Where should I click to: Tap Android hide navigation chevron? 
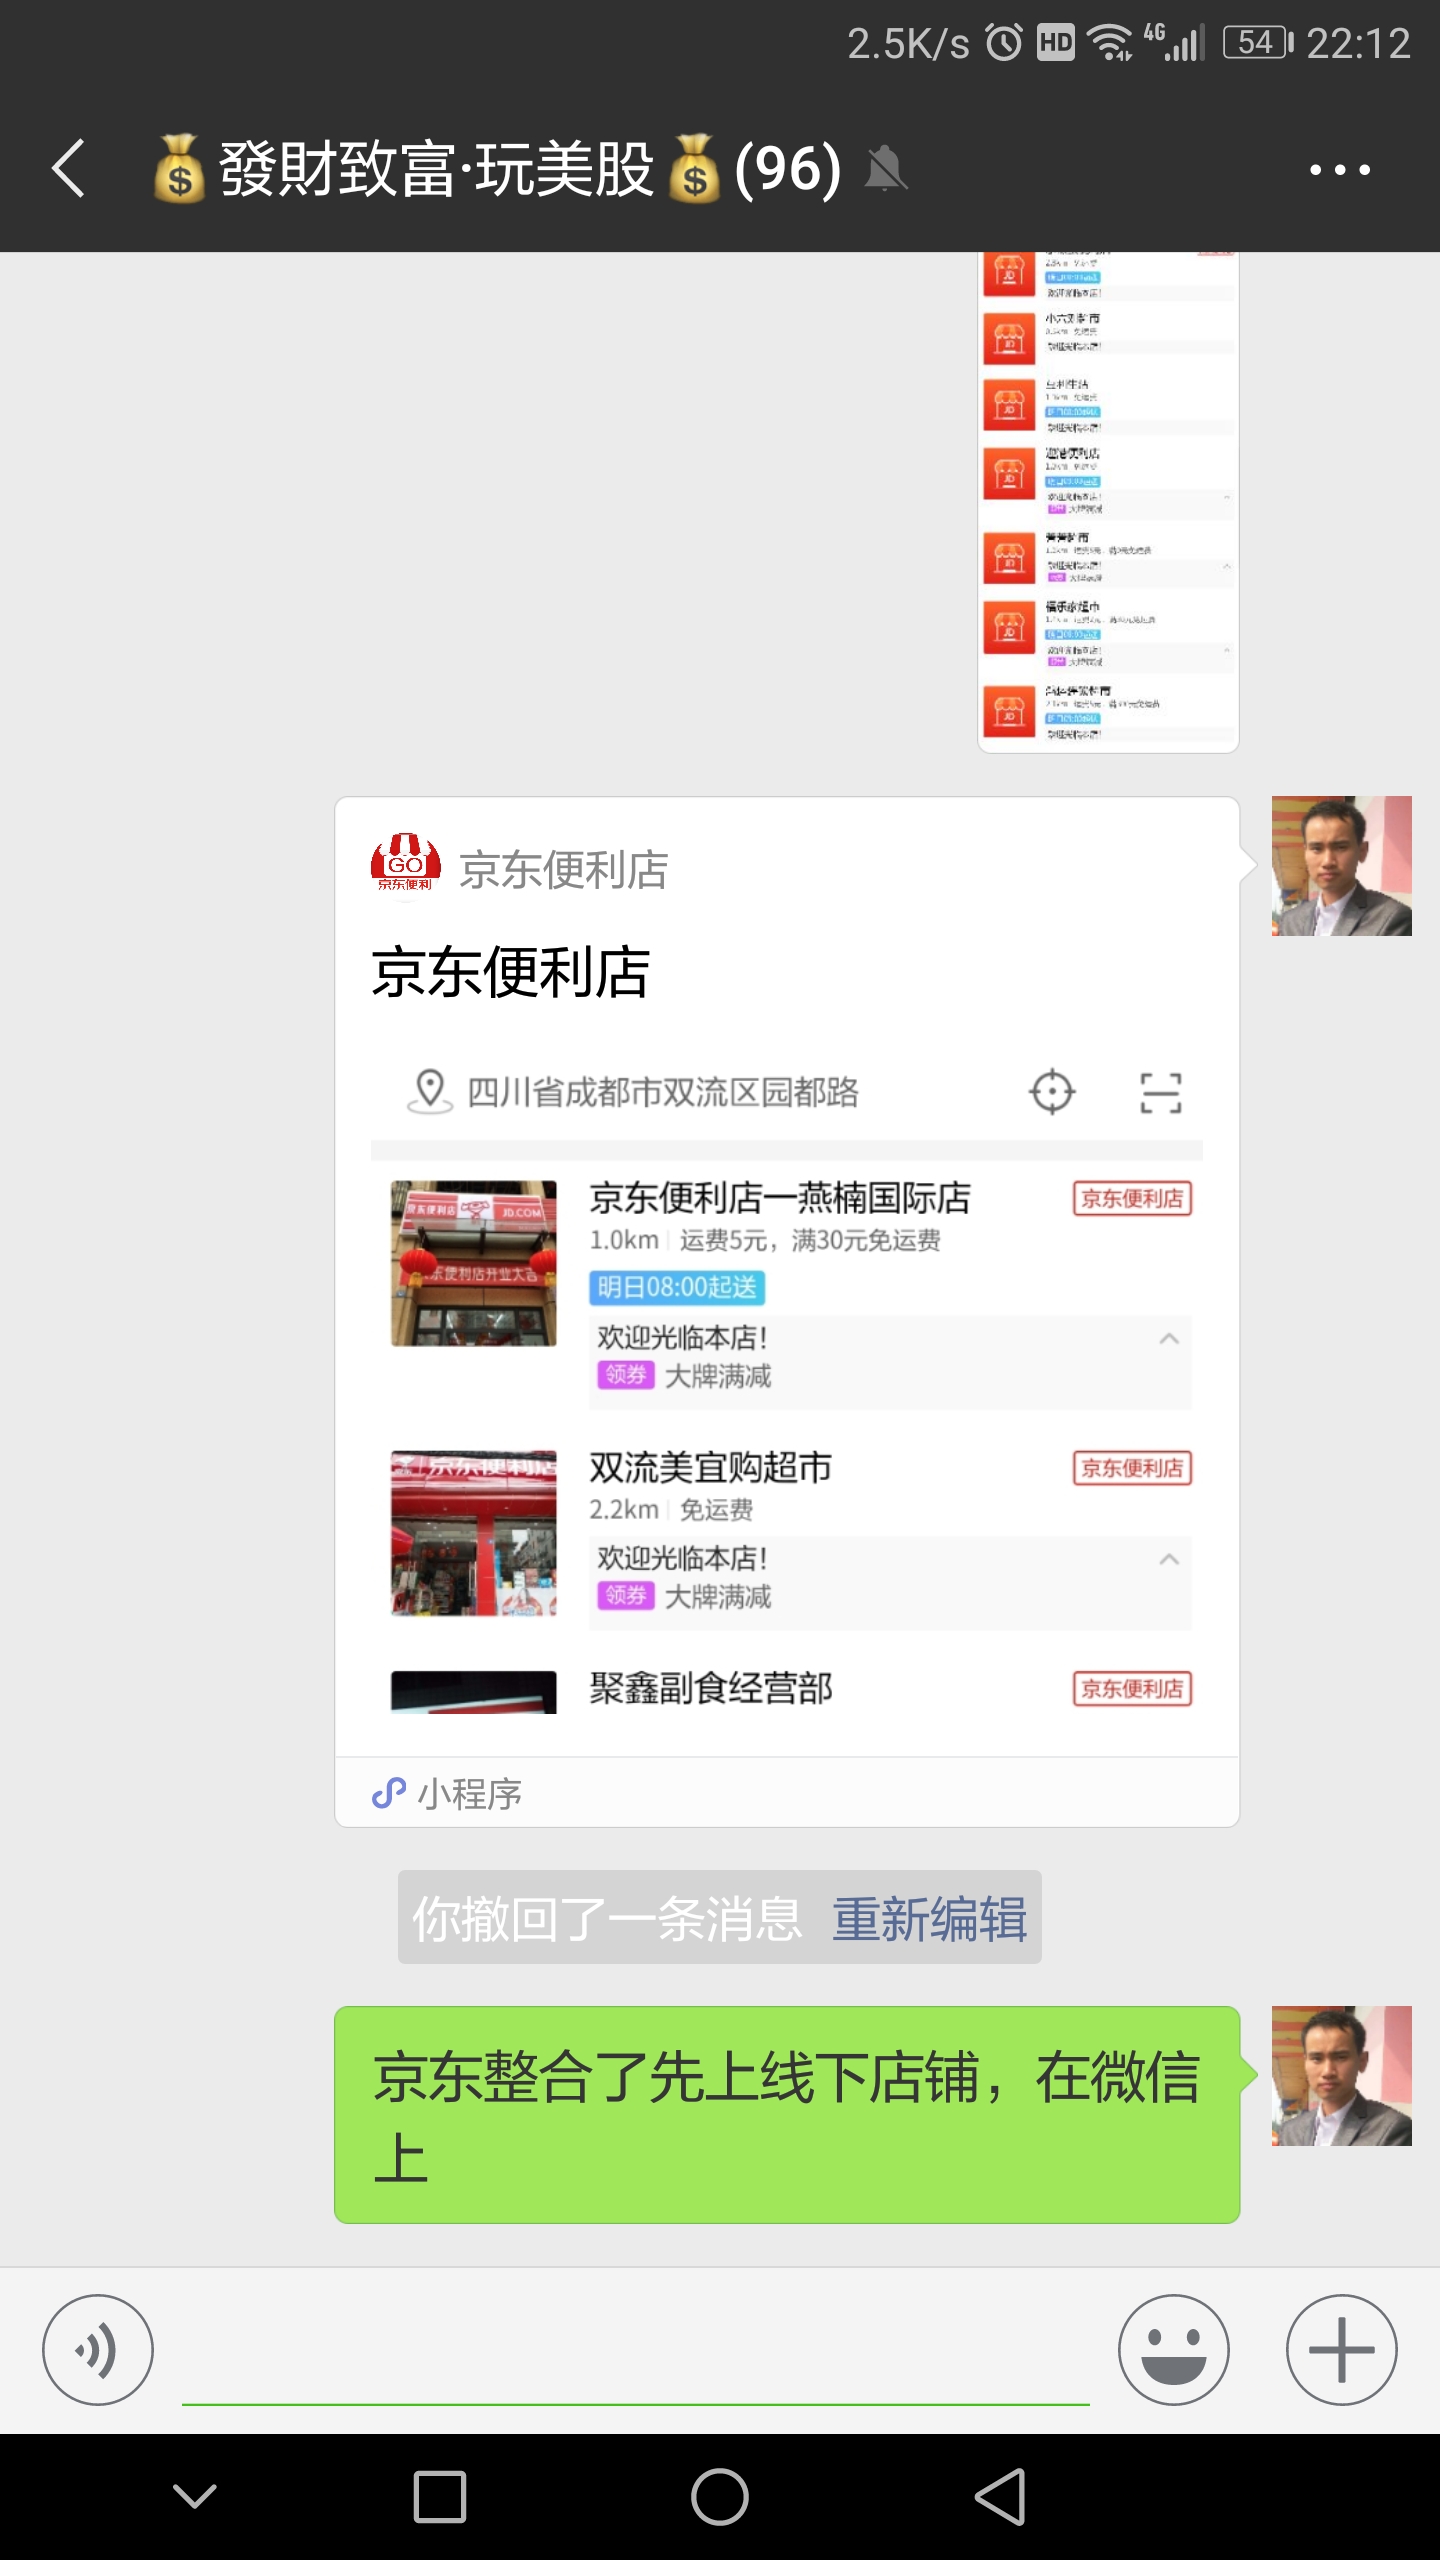[x=195, y=2497]
